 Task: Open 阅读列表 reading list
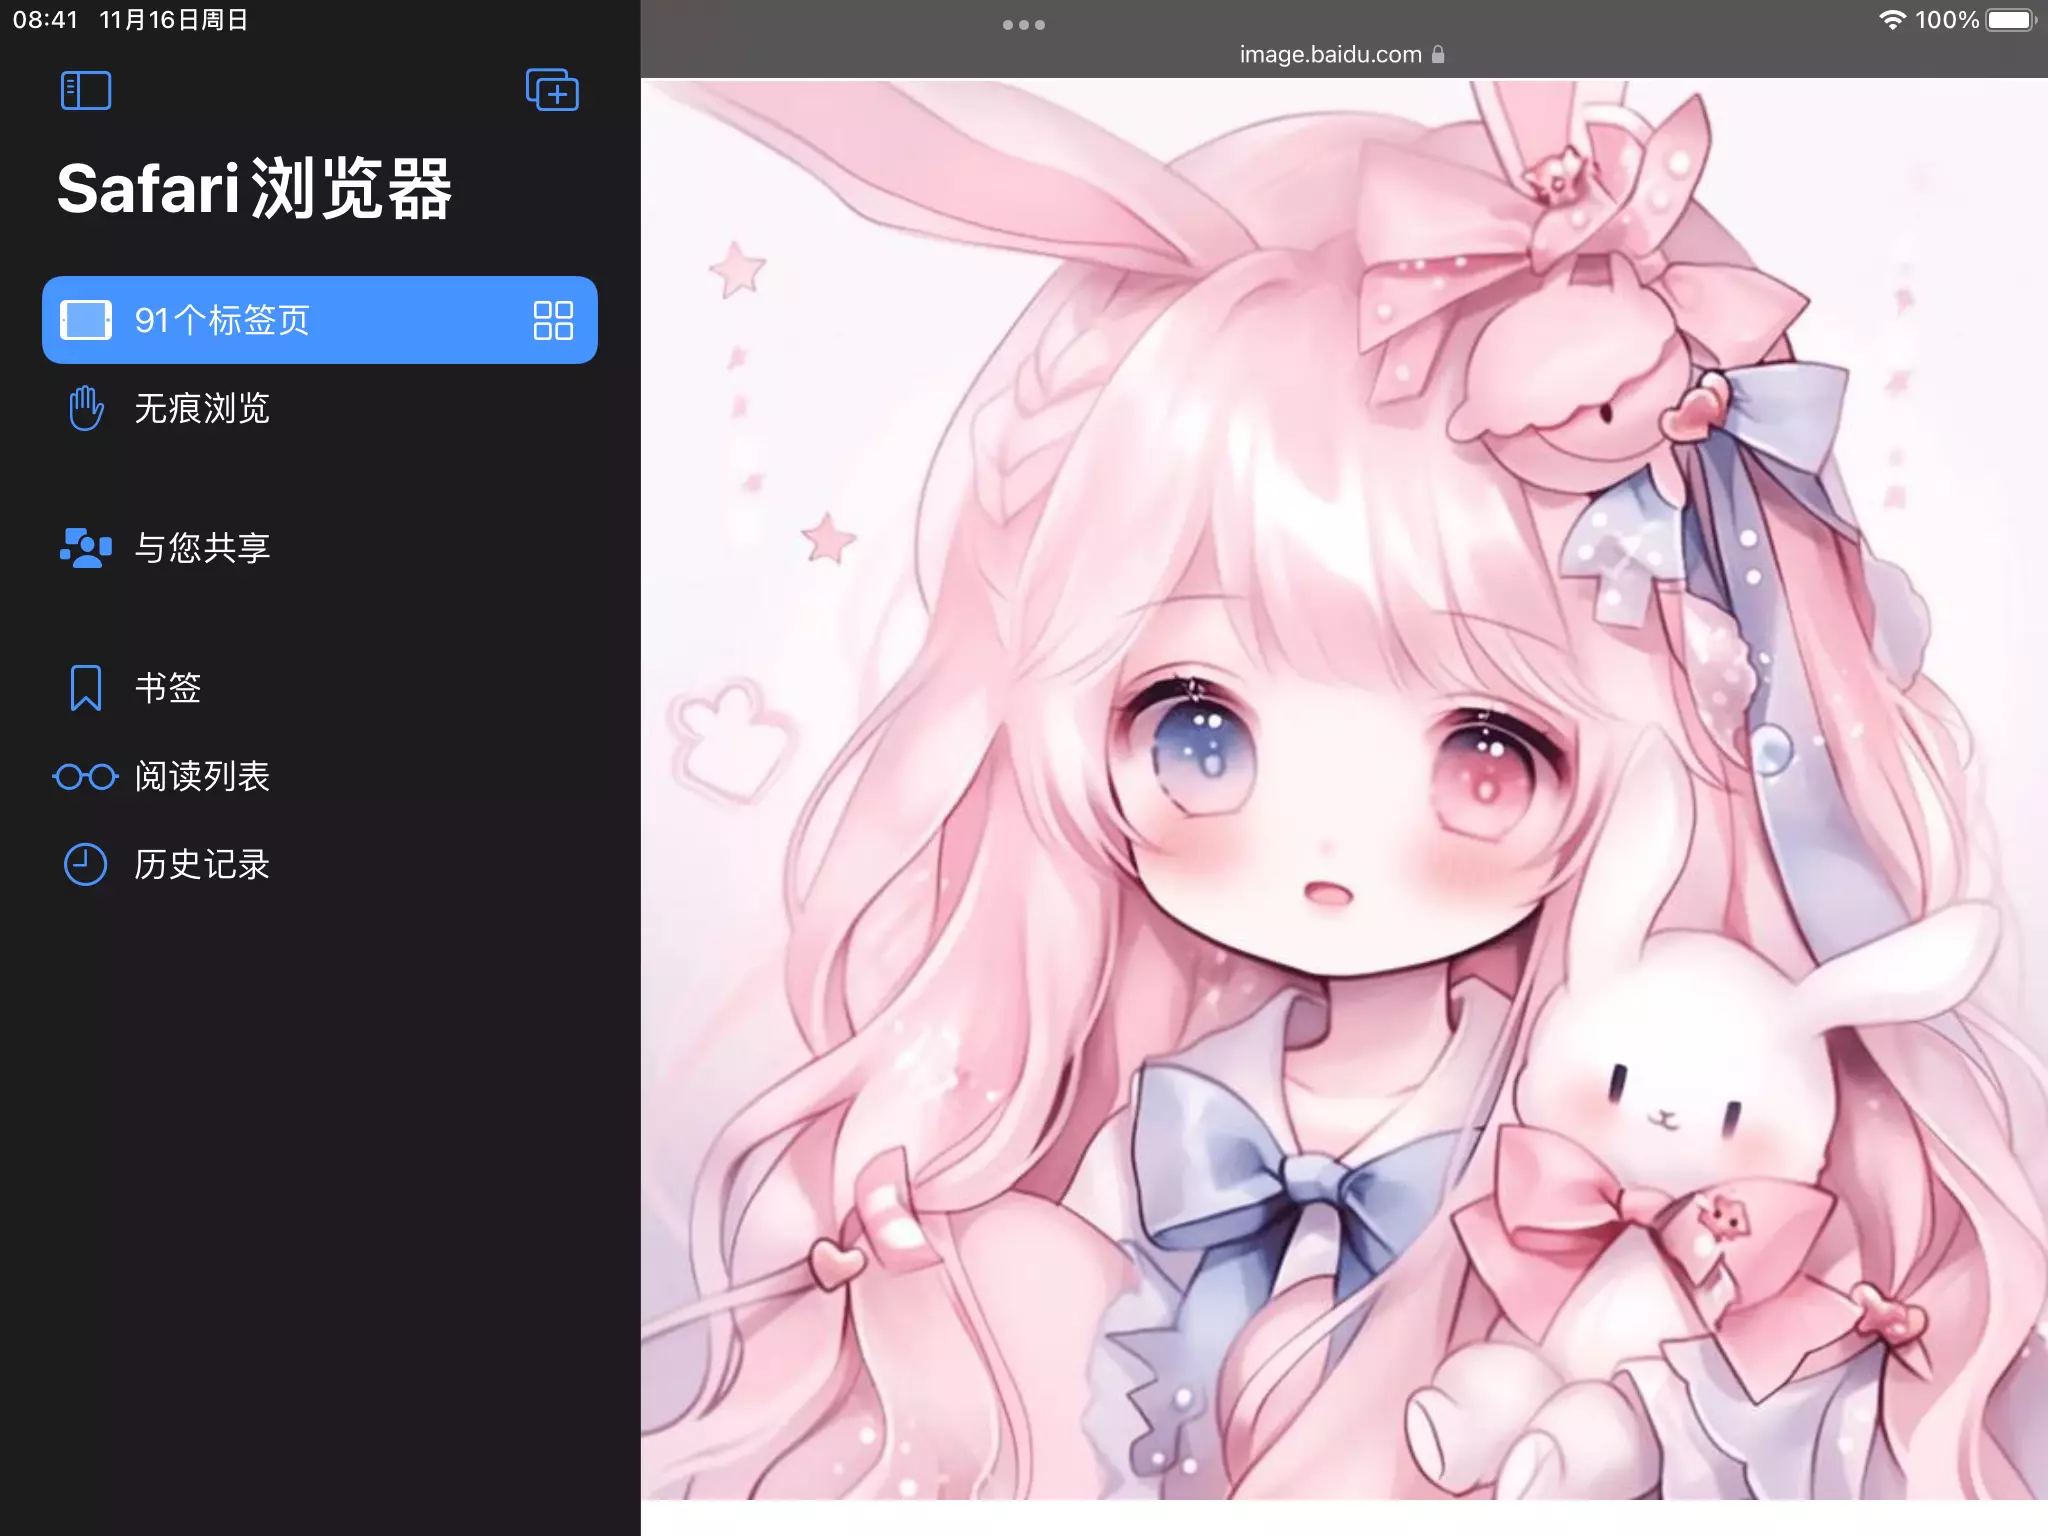[x=202, y=776]
